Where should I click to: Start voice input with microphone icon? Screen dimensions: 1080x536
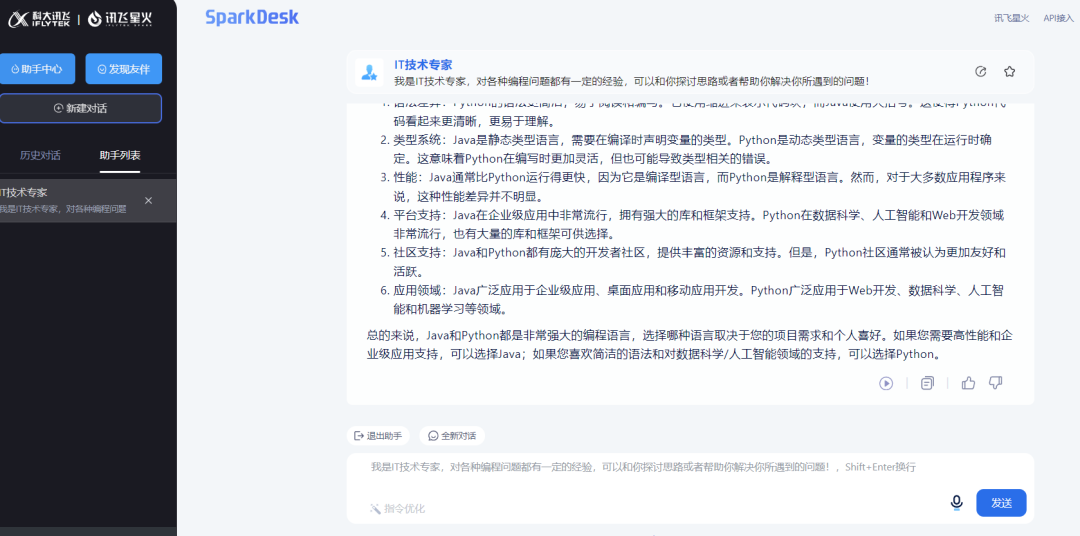(x=956, y=502)
